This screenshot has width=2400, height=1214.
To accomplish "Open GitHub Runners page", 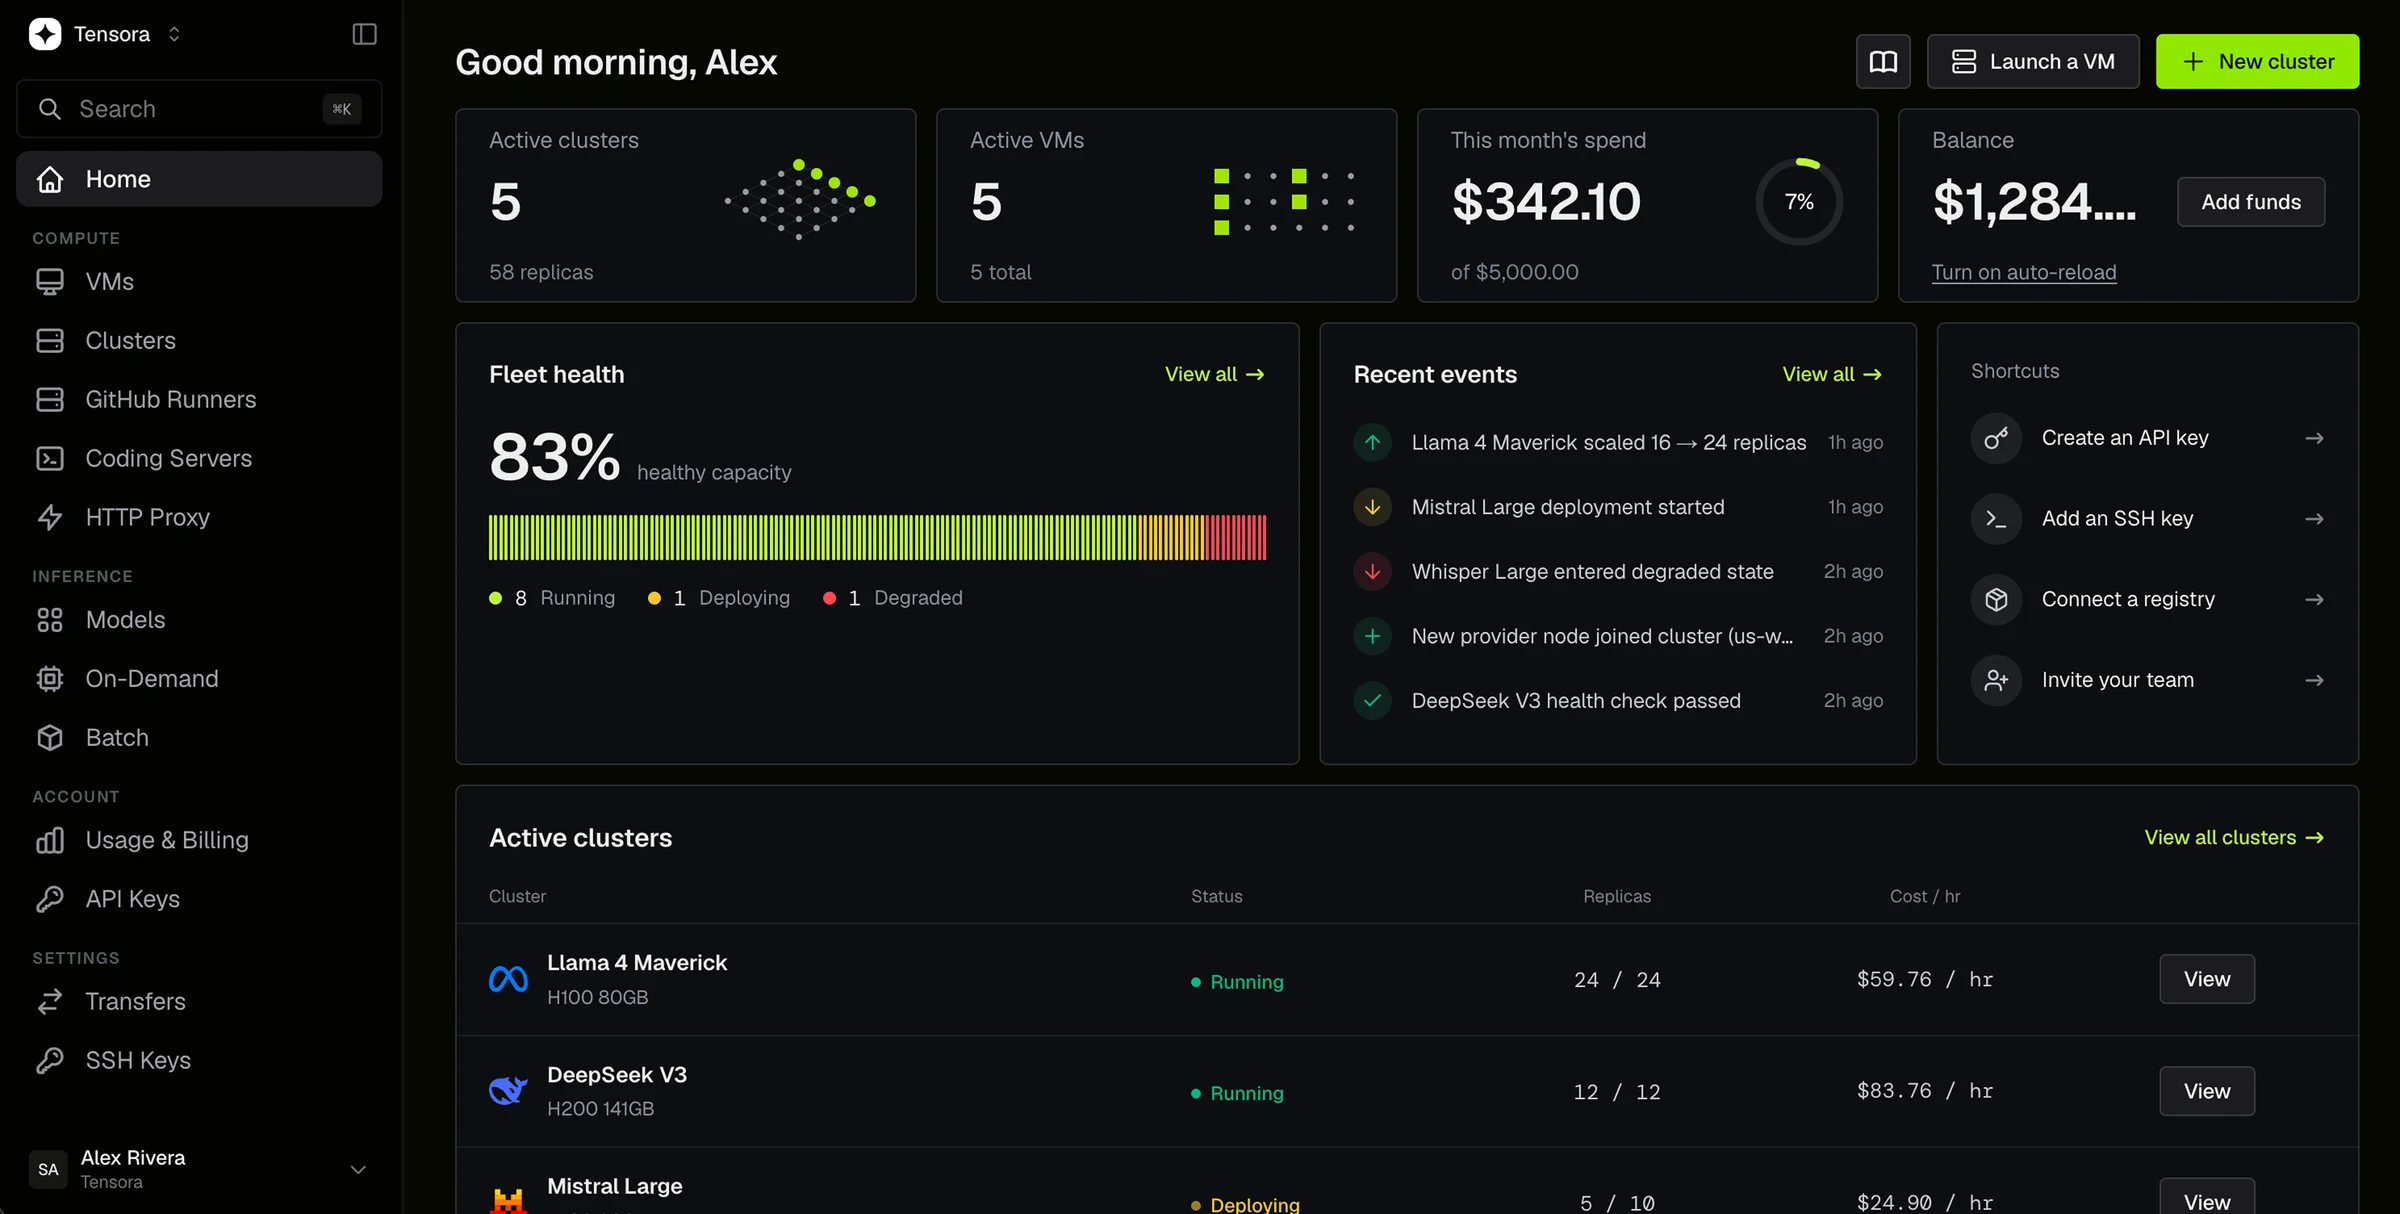I will [x=199, y=400].
